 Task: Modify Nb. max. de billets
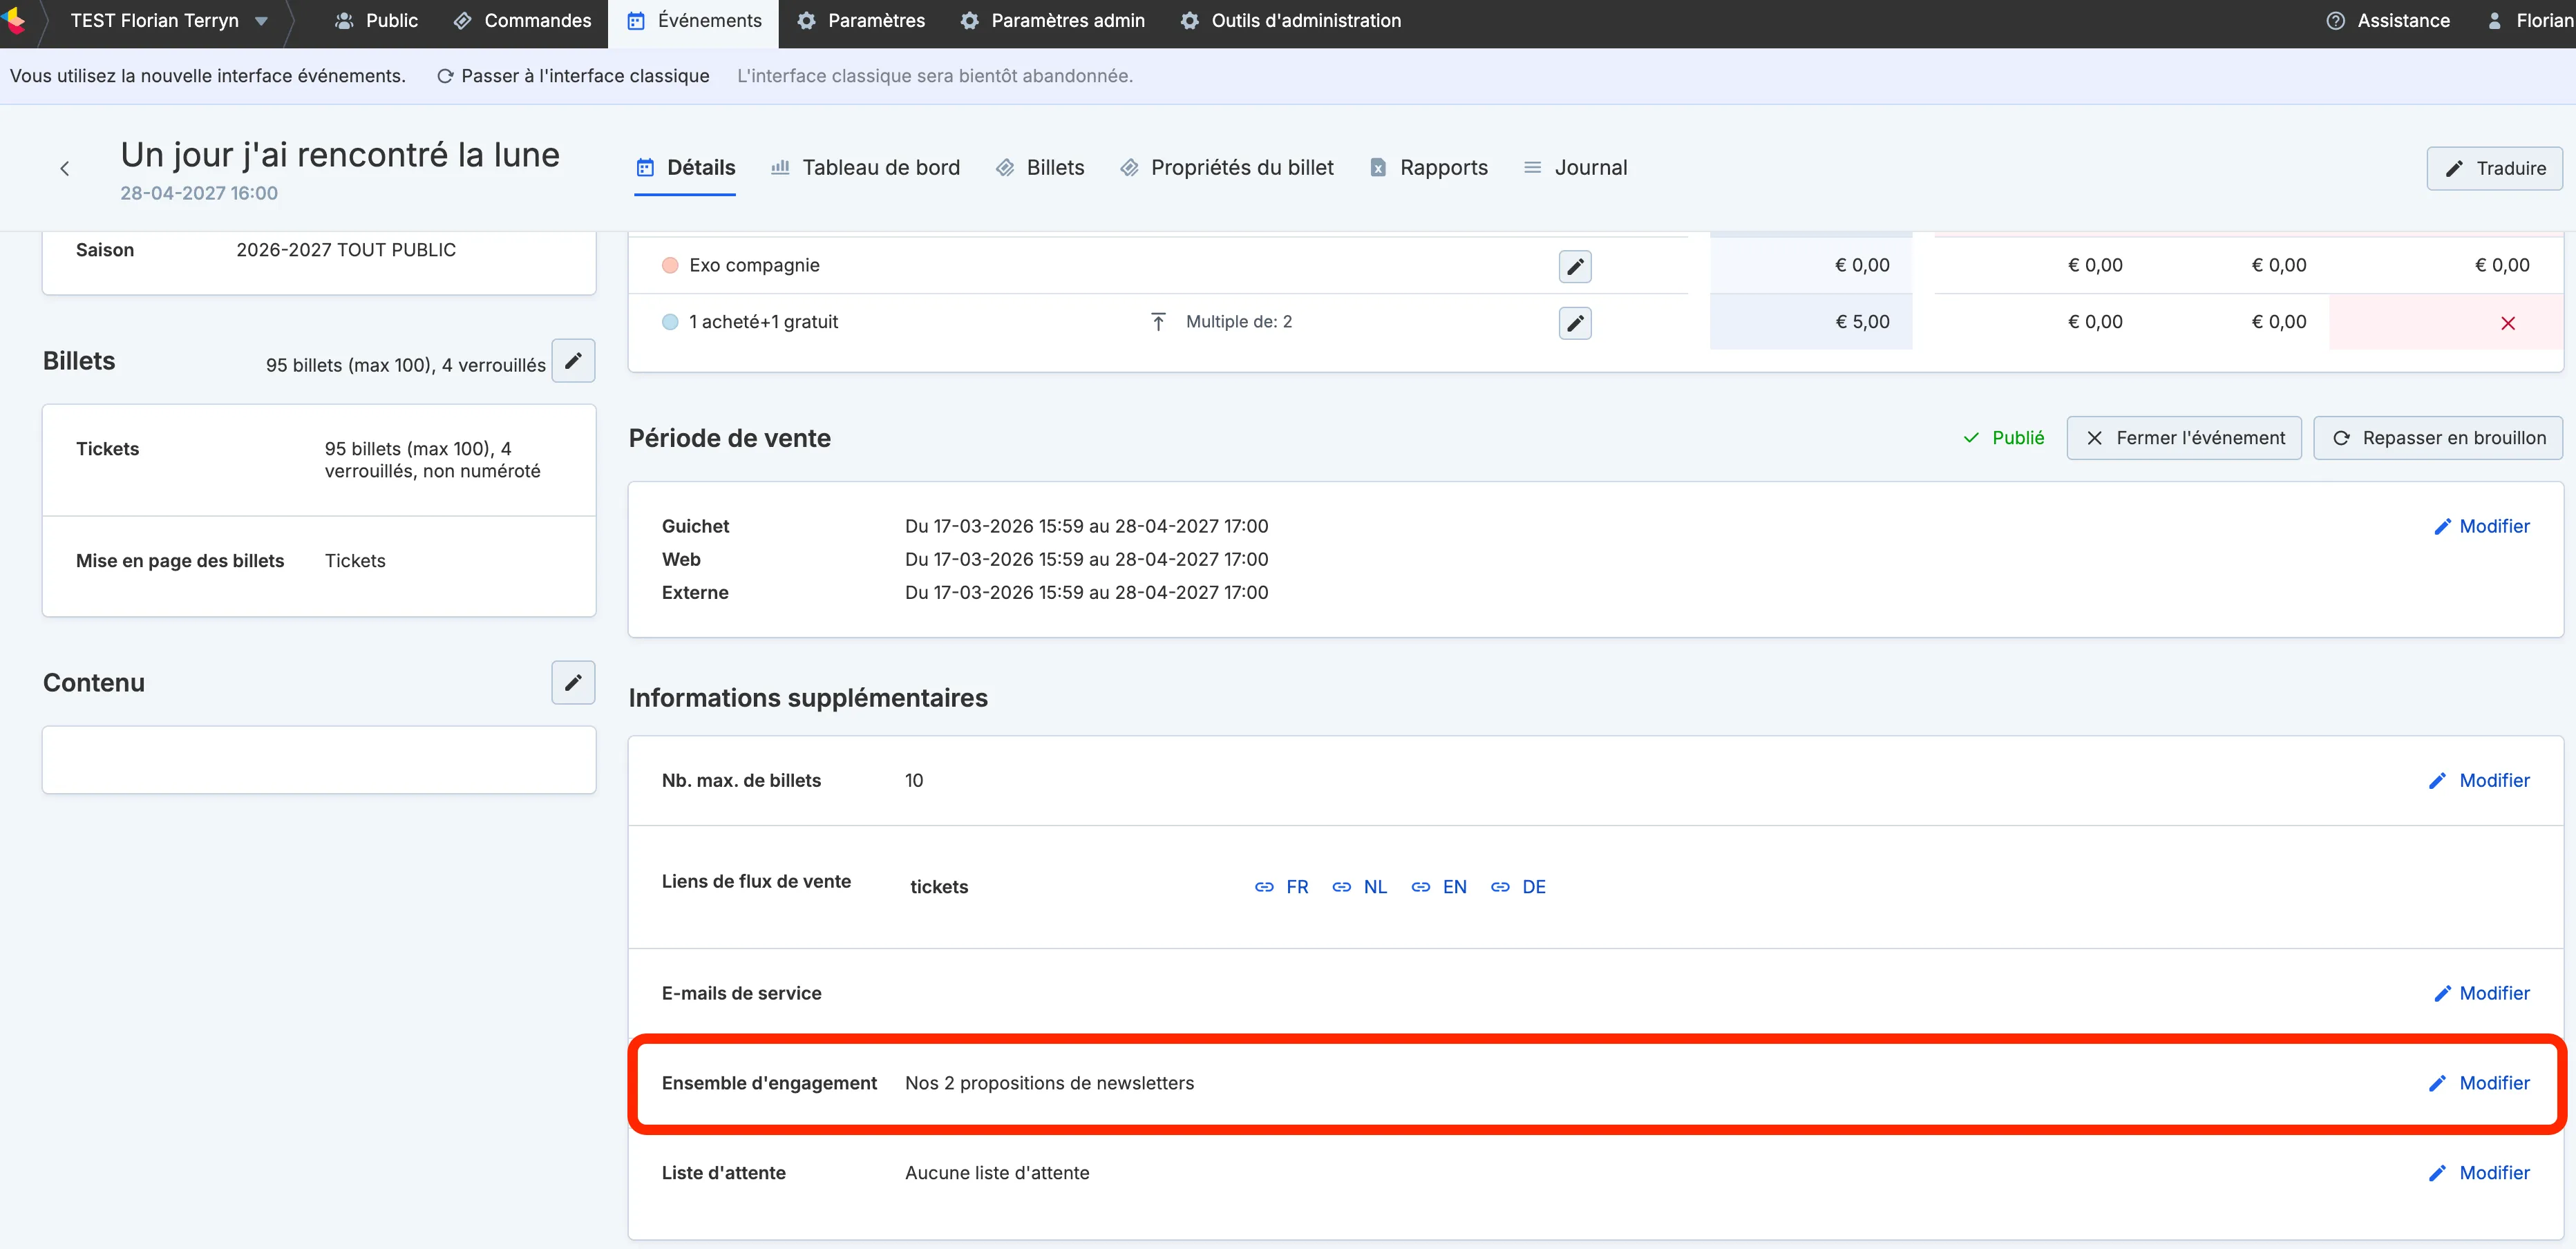[x=2479, y=781]
